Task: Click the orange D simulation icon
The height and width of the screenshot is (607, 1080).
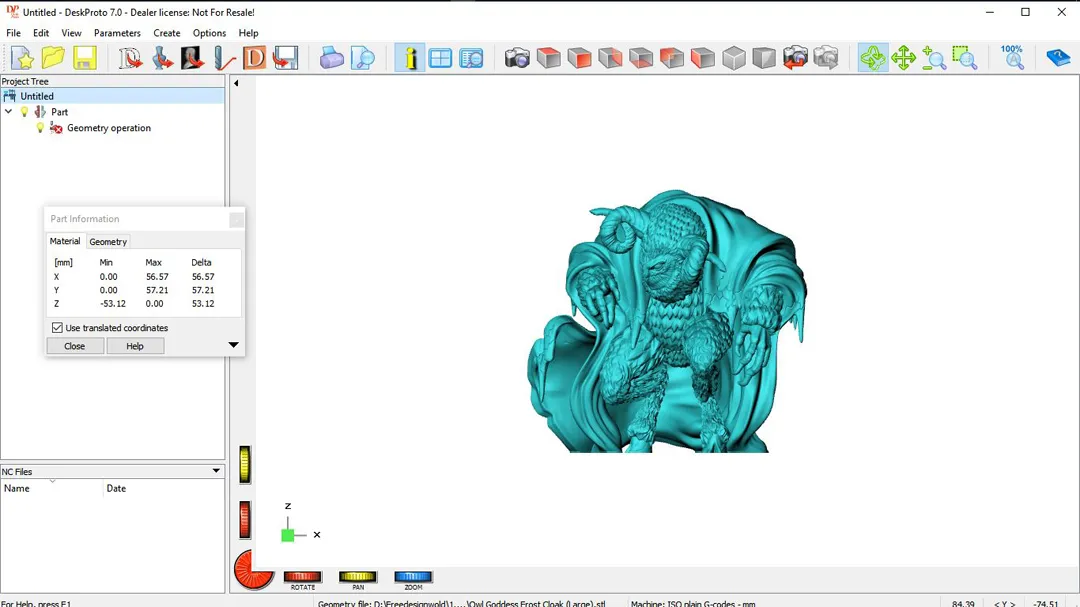Action: (254, 58)
